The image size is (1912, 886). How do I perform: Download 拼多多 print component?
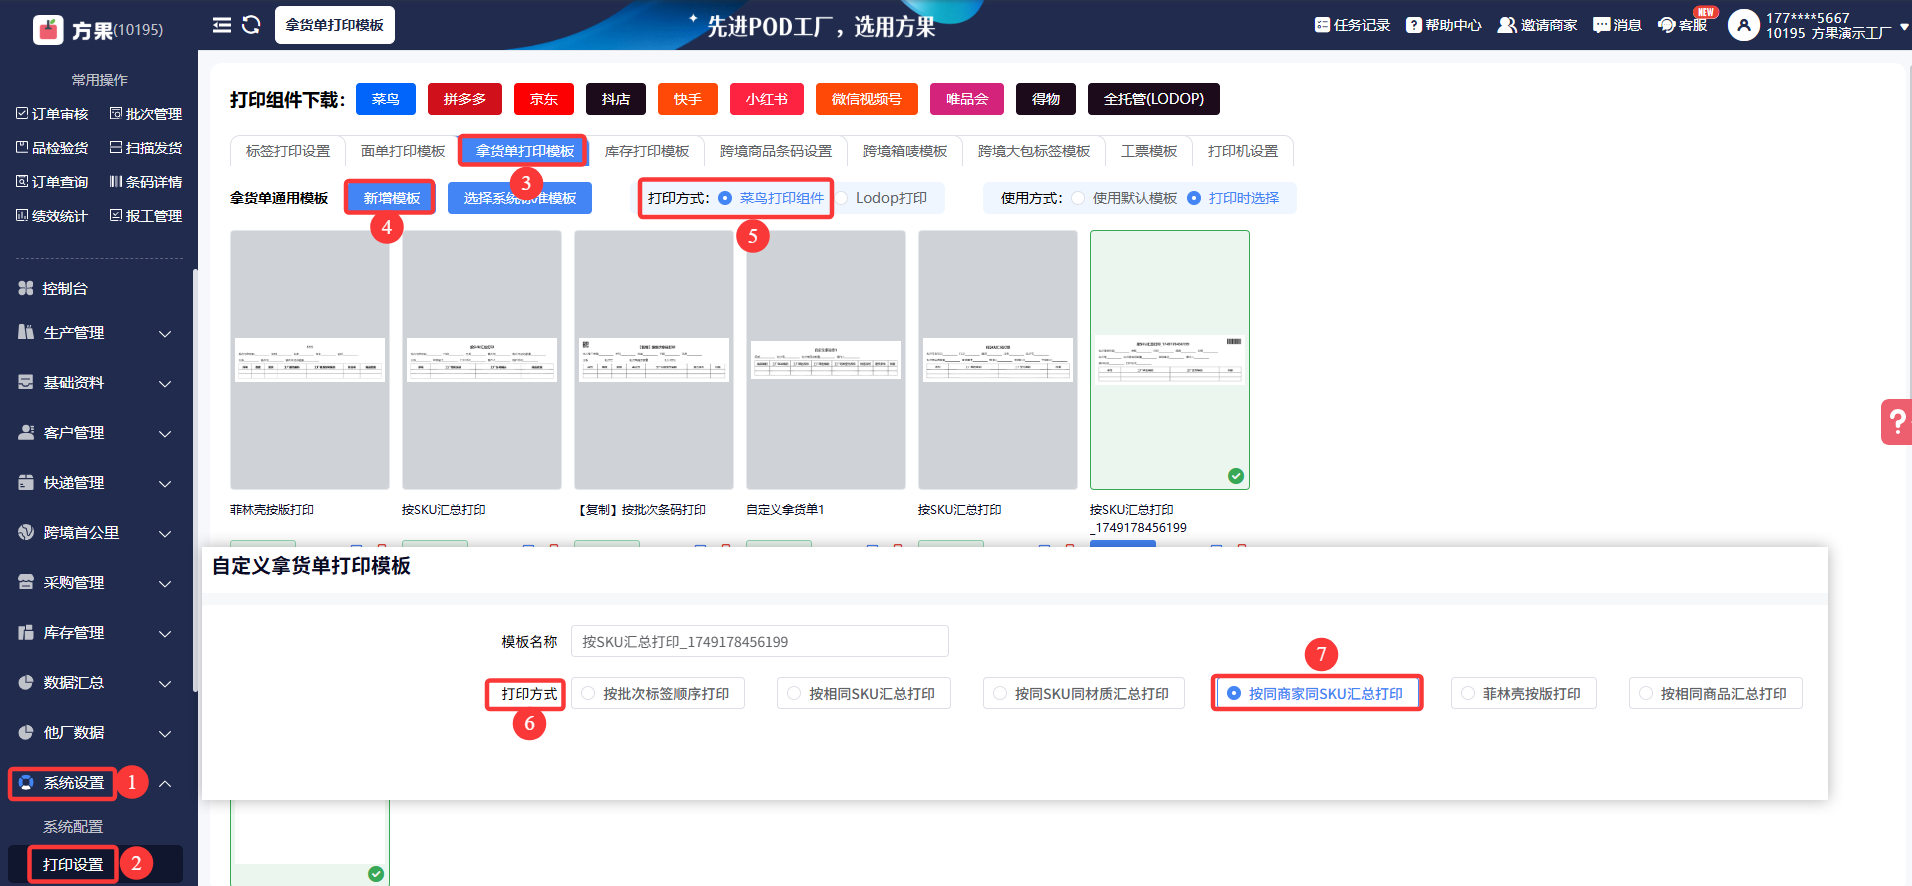(x=465, y=99)
